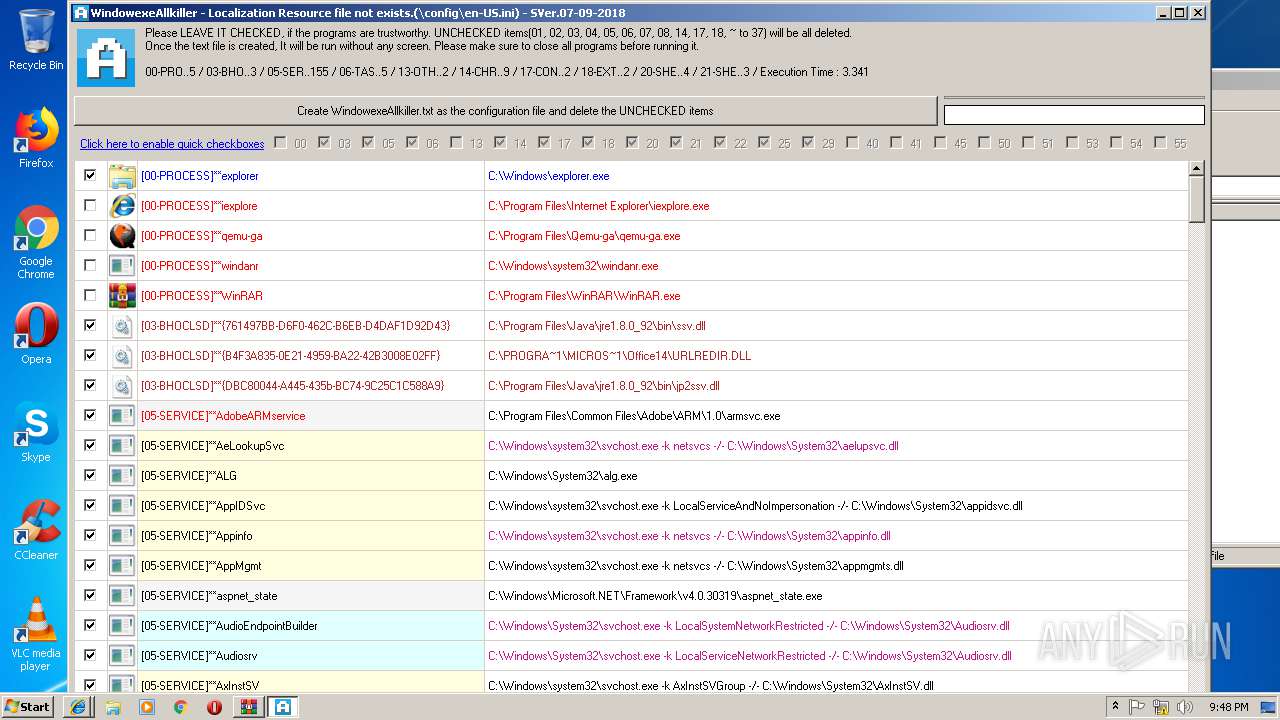Click the taskbar clock showing 9:48 PM

(x=1228, y=707)
